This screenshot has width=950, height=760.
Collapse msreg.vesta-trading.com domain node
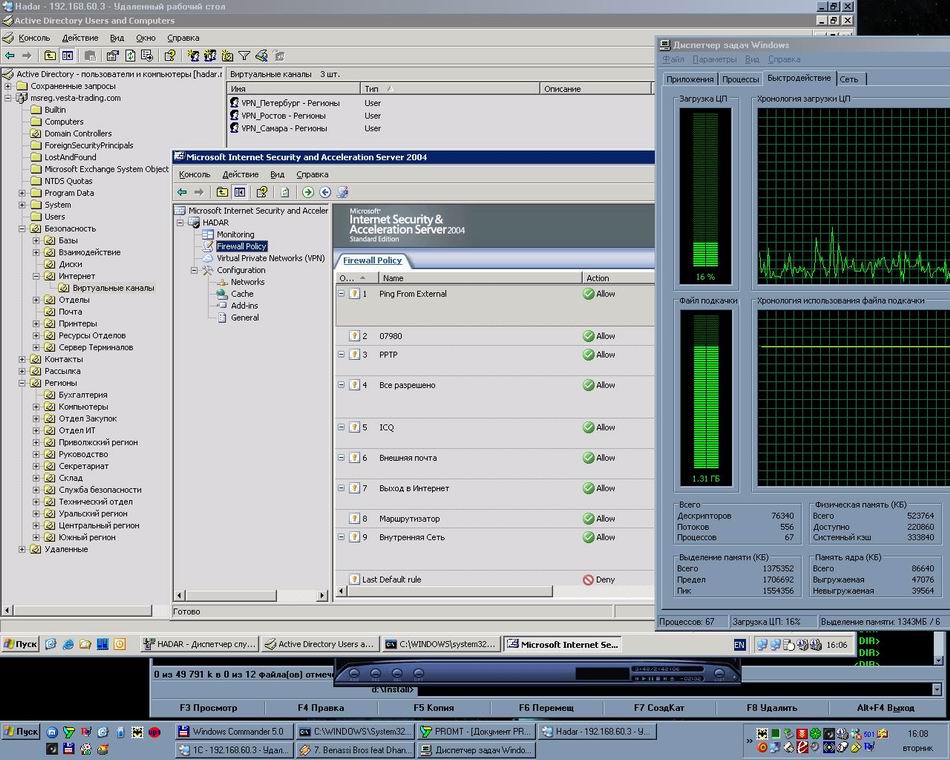(8, 98)
